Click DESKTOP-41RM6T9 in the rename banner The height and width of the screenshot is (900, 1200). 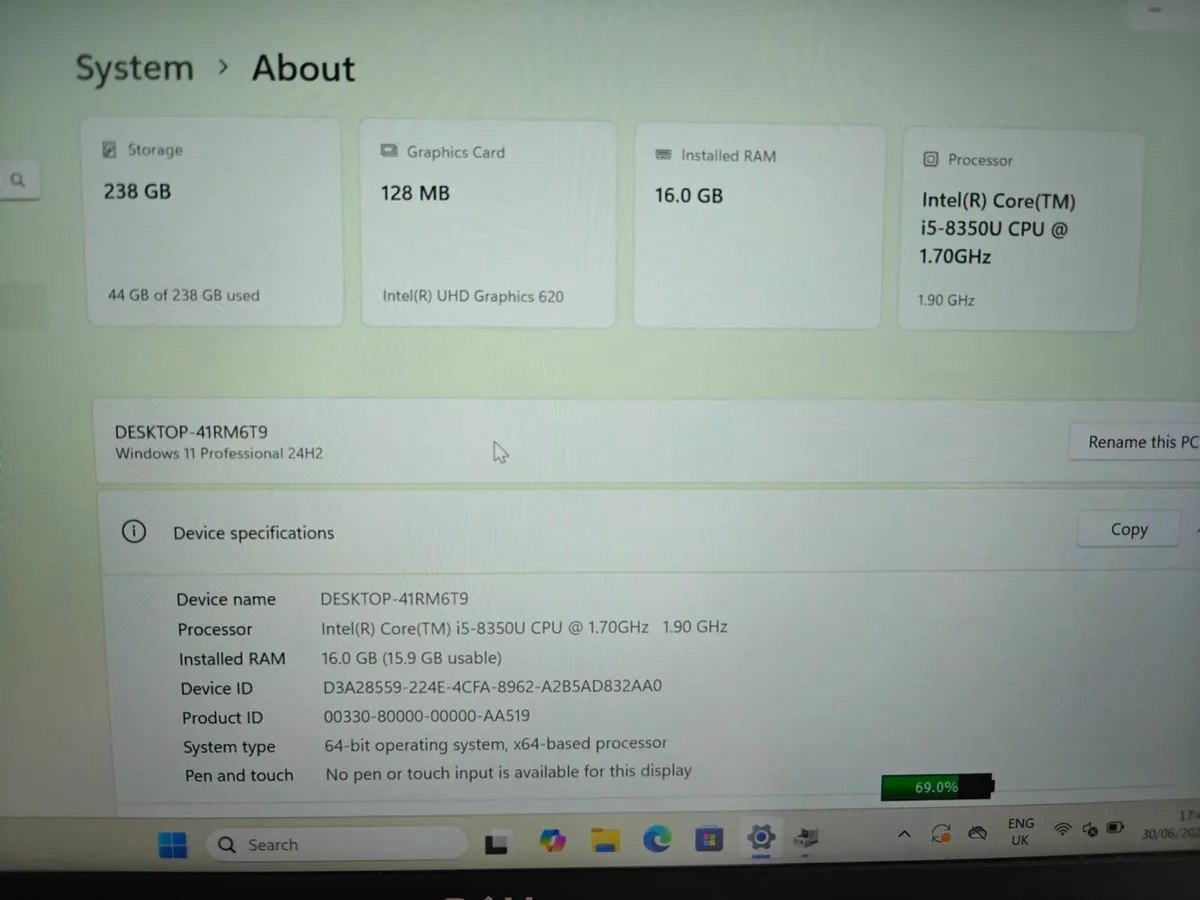tap(191, 432)
